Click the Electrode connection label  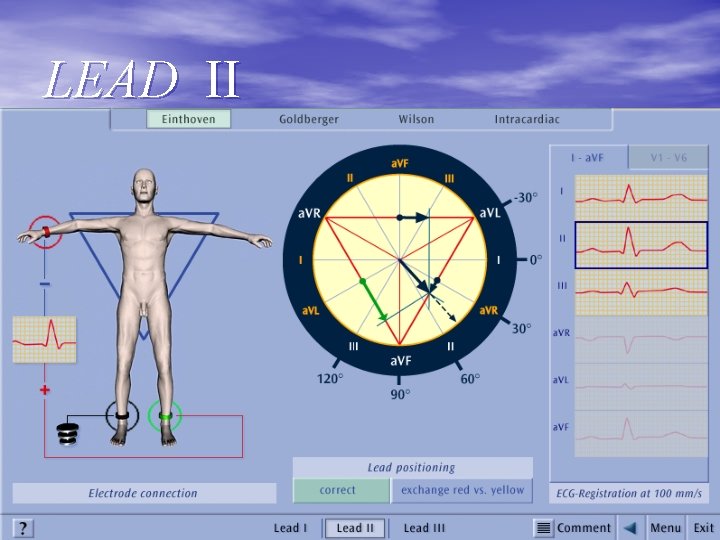click(143, 494)
